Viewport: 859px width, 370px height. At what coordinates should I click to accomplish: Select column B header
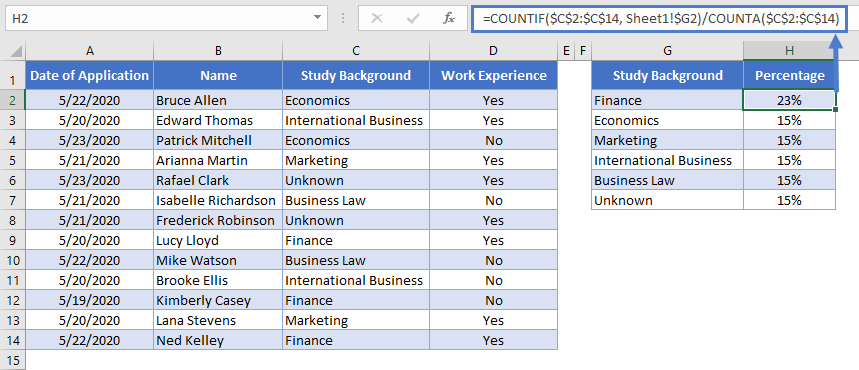(218, 51)
